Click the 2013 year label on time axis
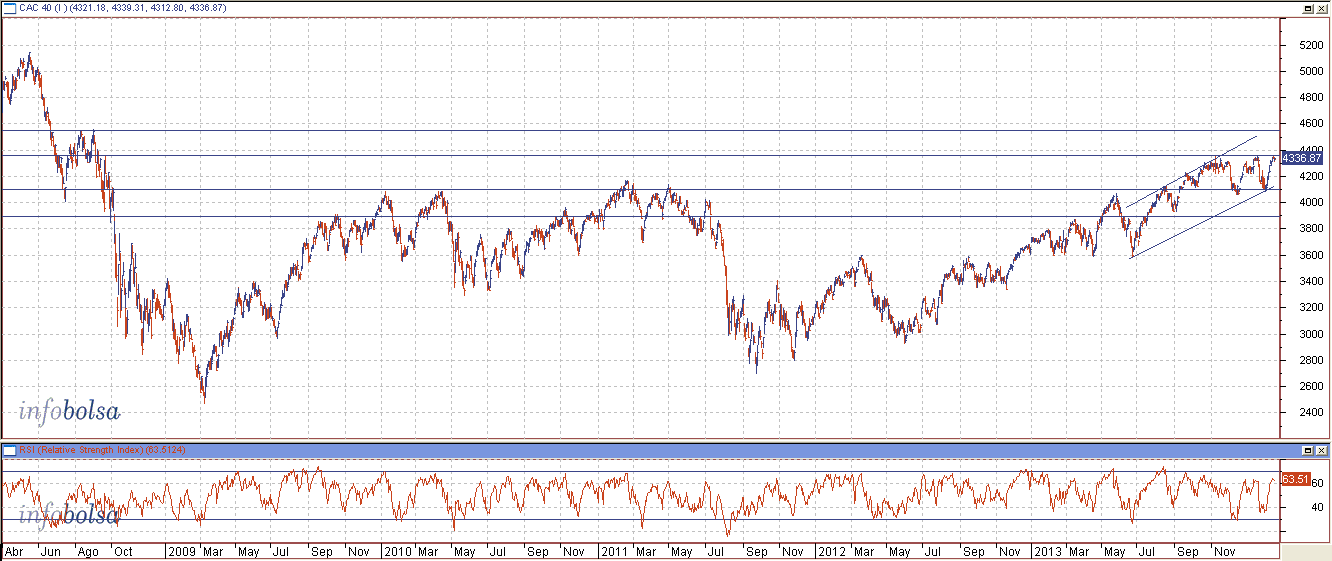This screenshot has height=561, width=1332. click(x=1046, y=551)
